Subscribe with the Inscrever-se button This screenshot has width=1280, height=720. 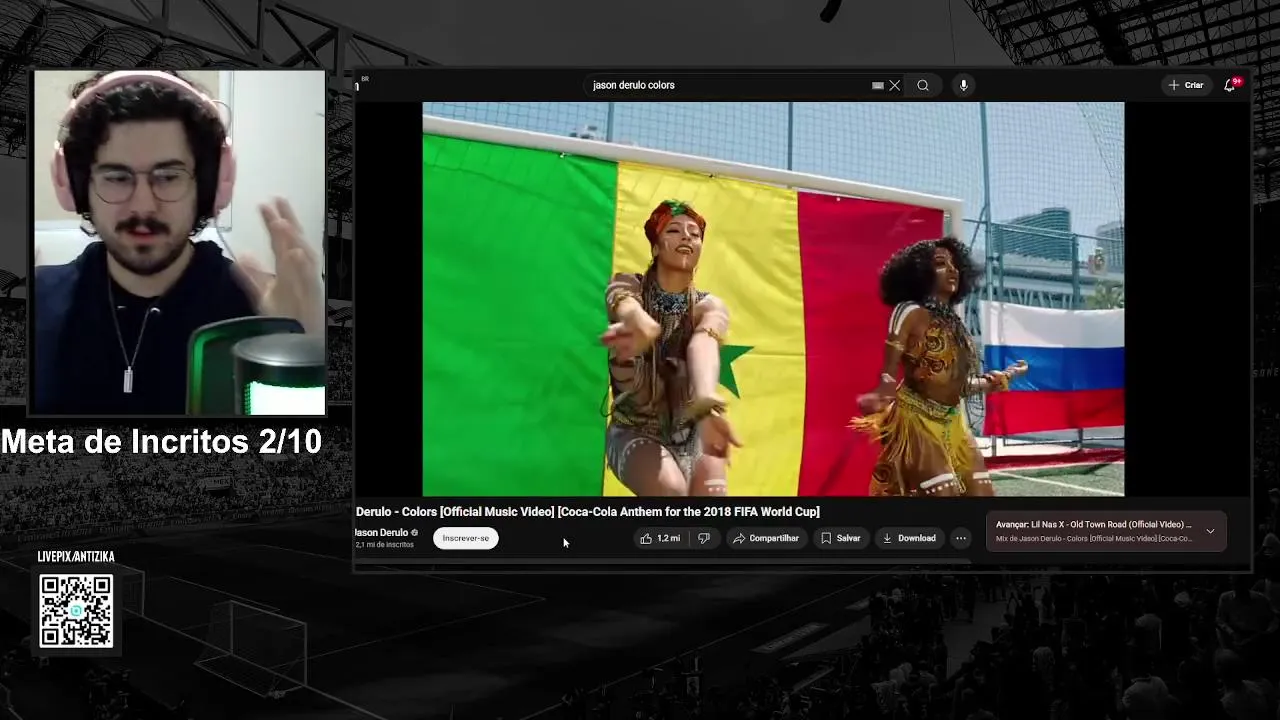point(466,538)
